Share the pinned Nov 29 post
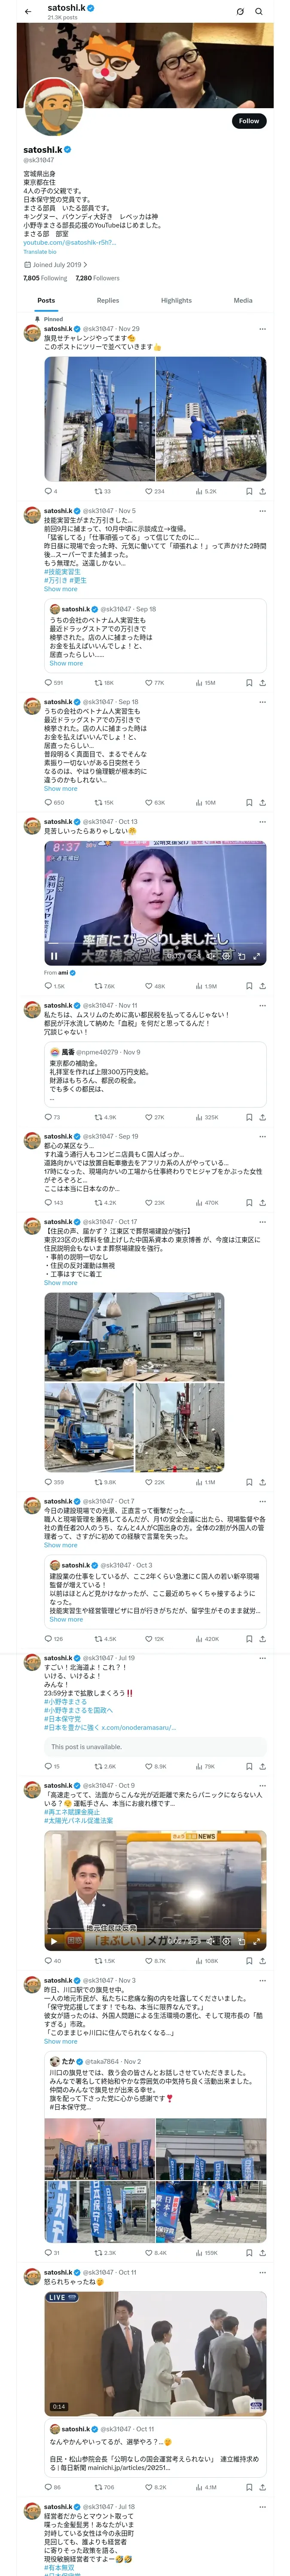Viewport: 290px width, 2576px height. click(x=263, y=491)
